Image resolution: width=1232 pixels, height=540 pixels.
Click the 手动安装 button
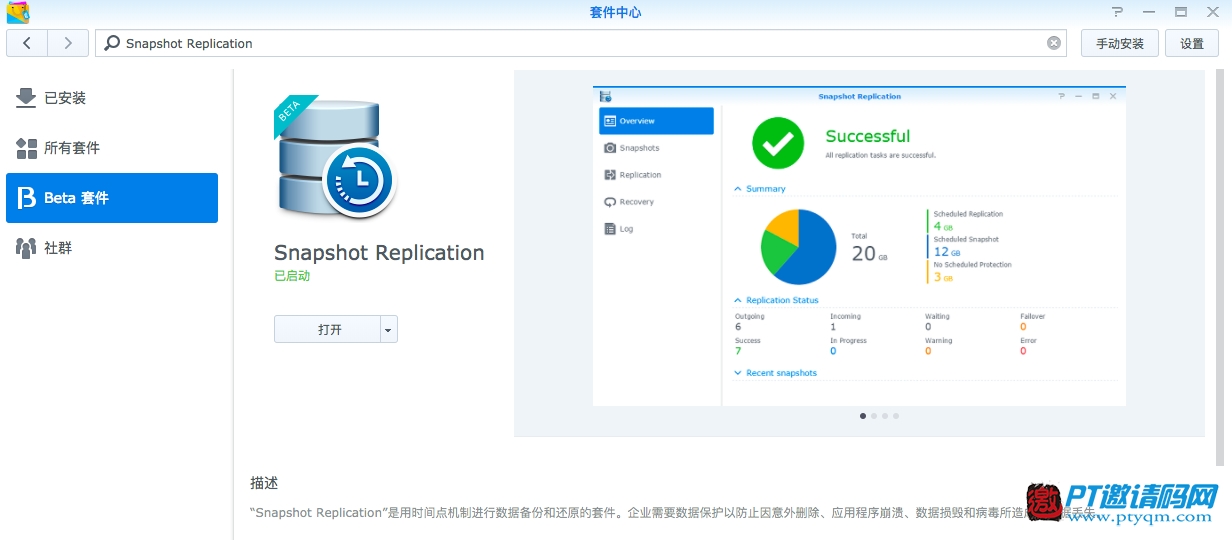(1119, 43)
